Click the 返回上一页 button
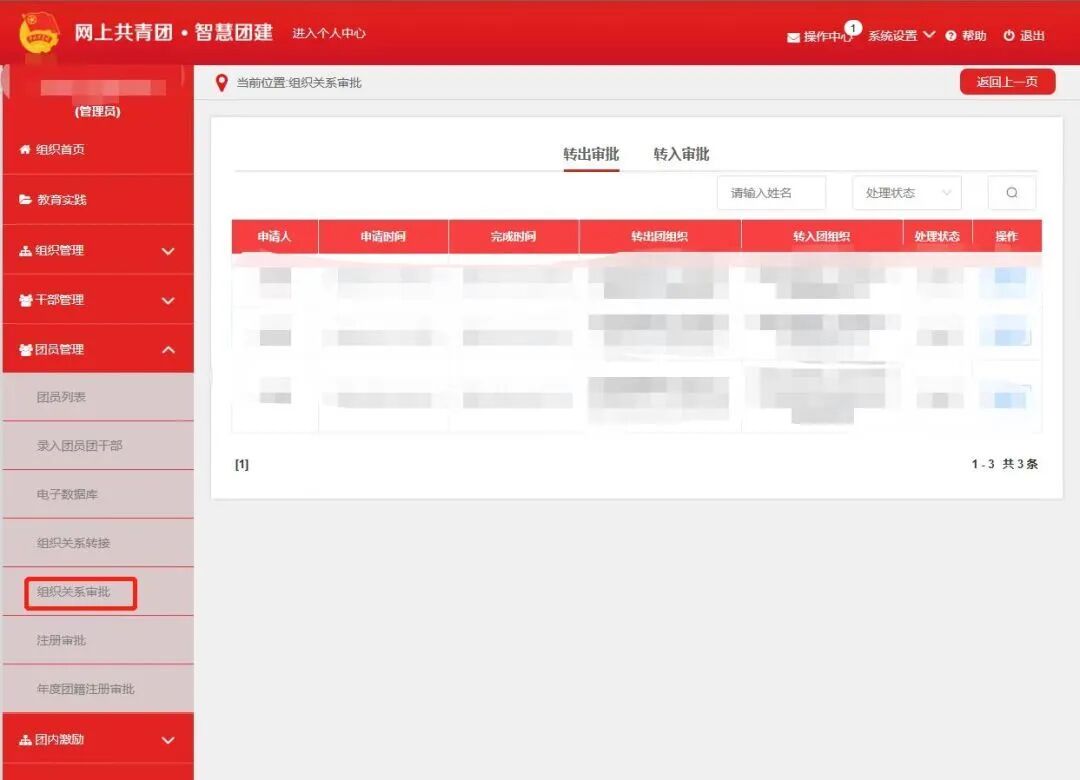The height and width of the screenshot is (780, 1080). pos(1007,82)
